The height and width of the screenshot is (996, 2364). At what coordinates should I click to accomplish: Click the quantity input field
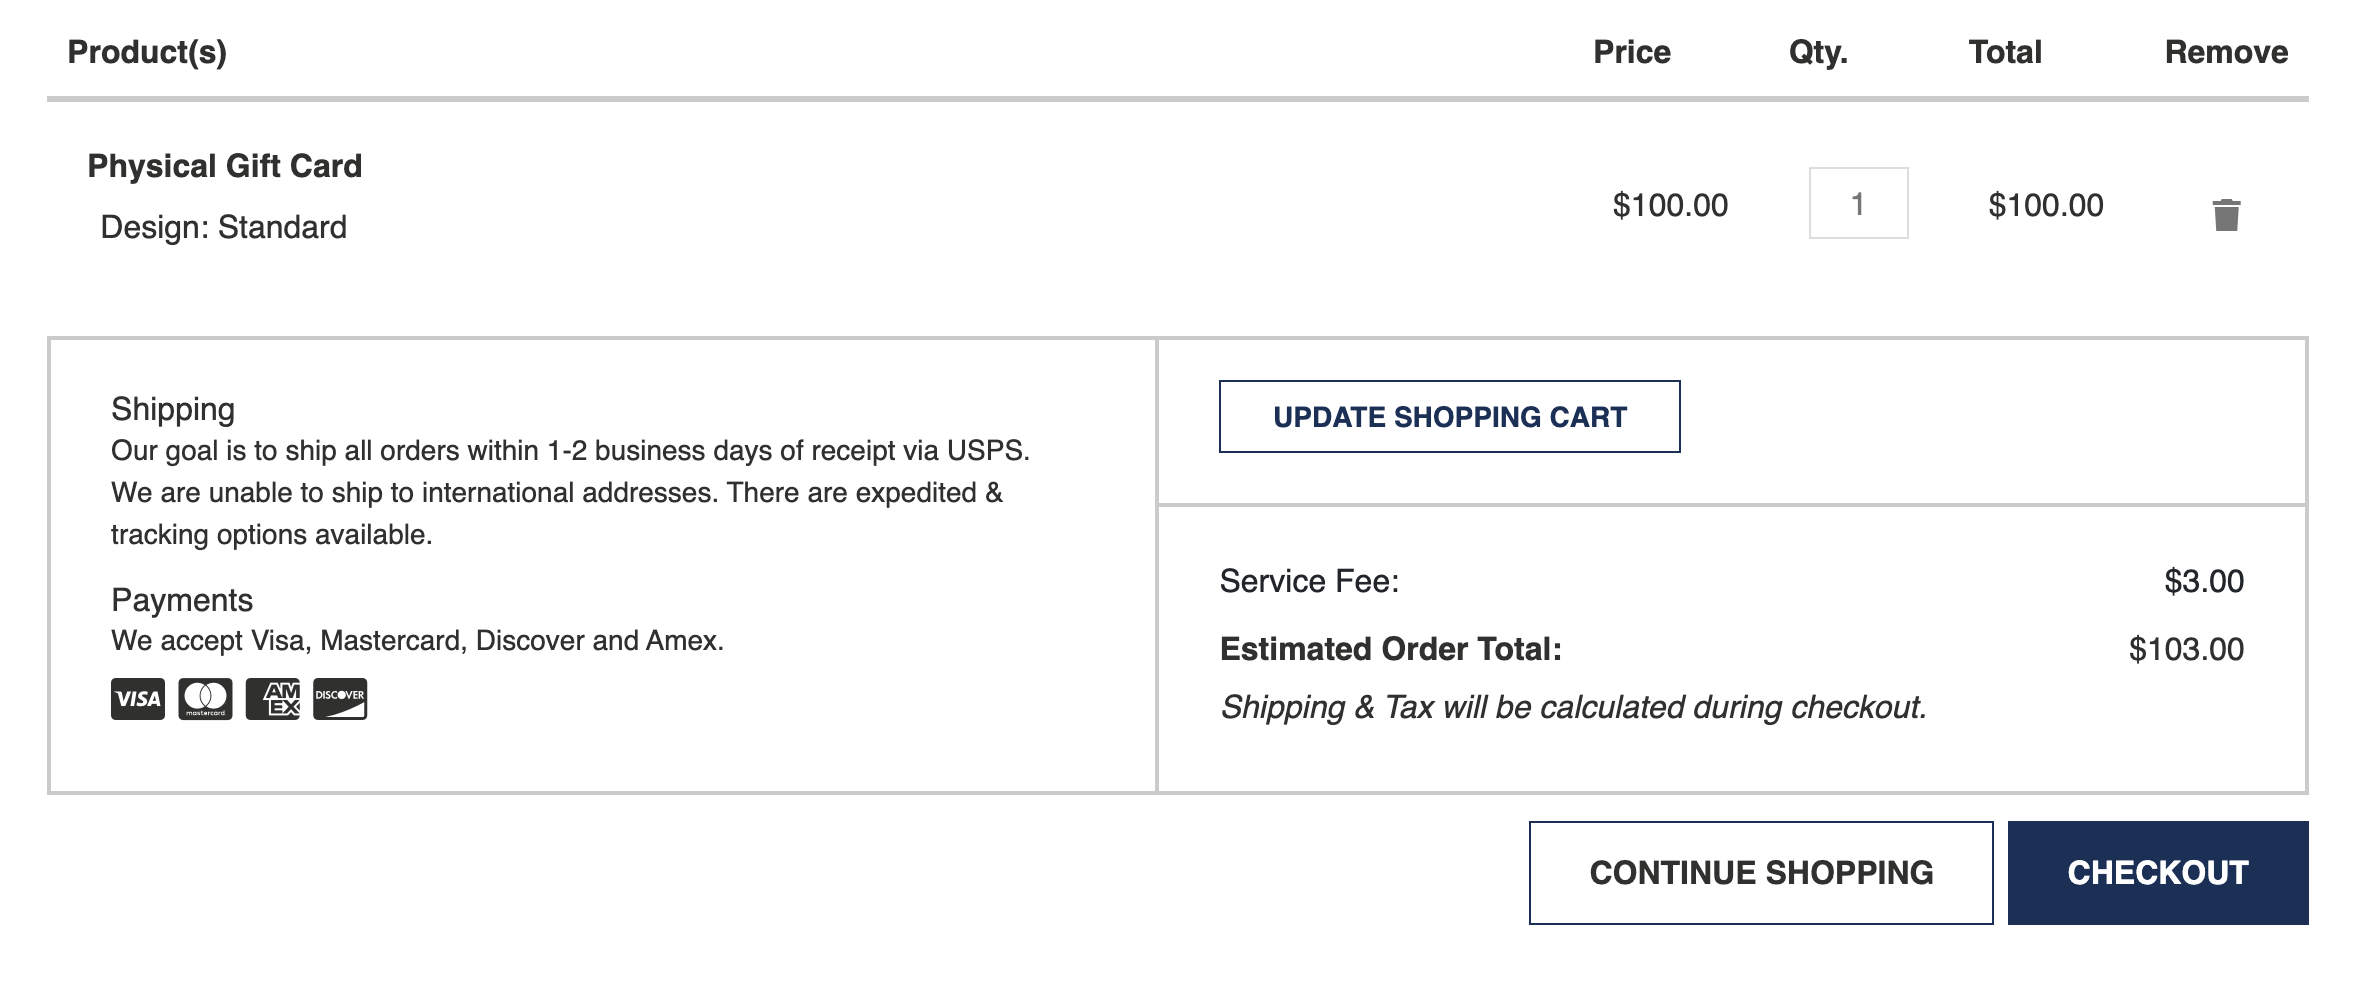(x=1858, y=204)
